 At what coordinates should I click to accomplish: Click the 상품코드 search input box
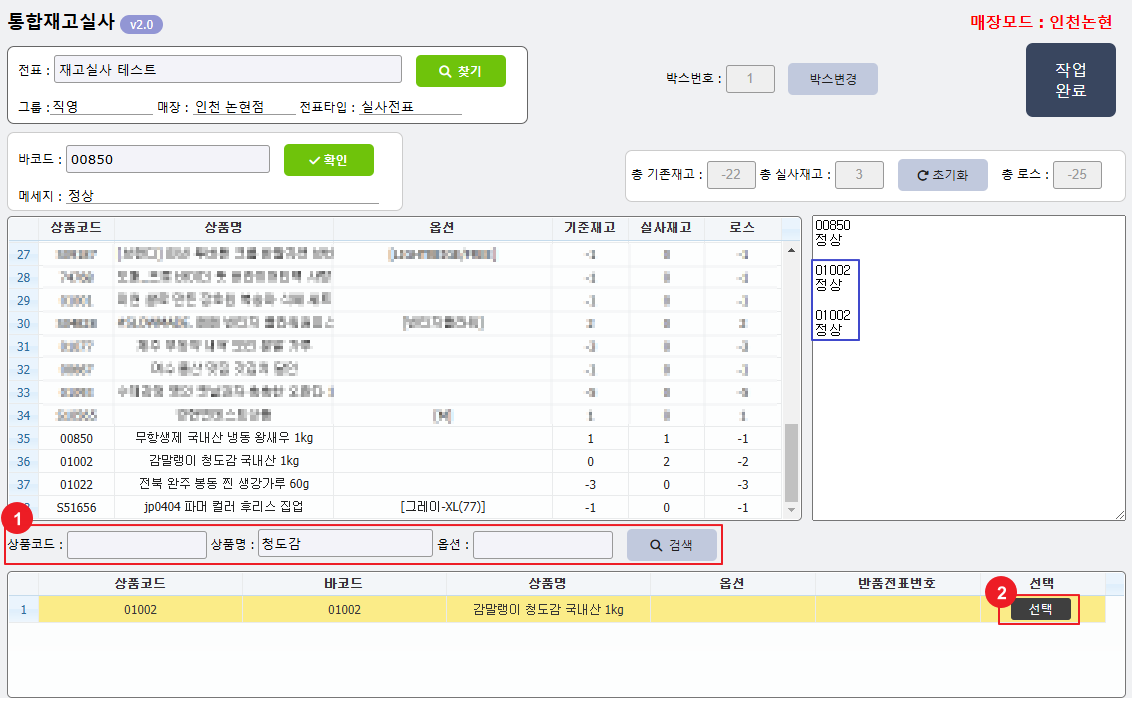coord(136,545)
